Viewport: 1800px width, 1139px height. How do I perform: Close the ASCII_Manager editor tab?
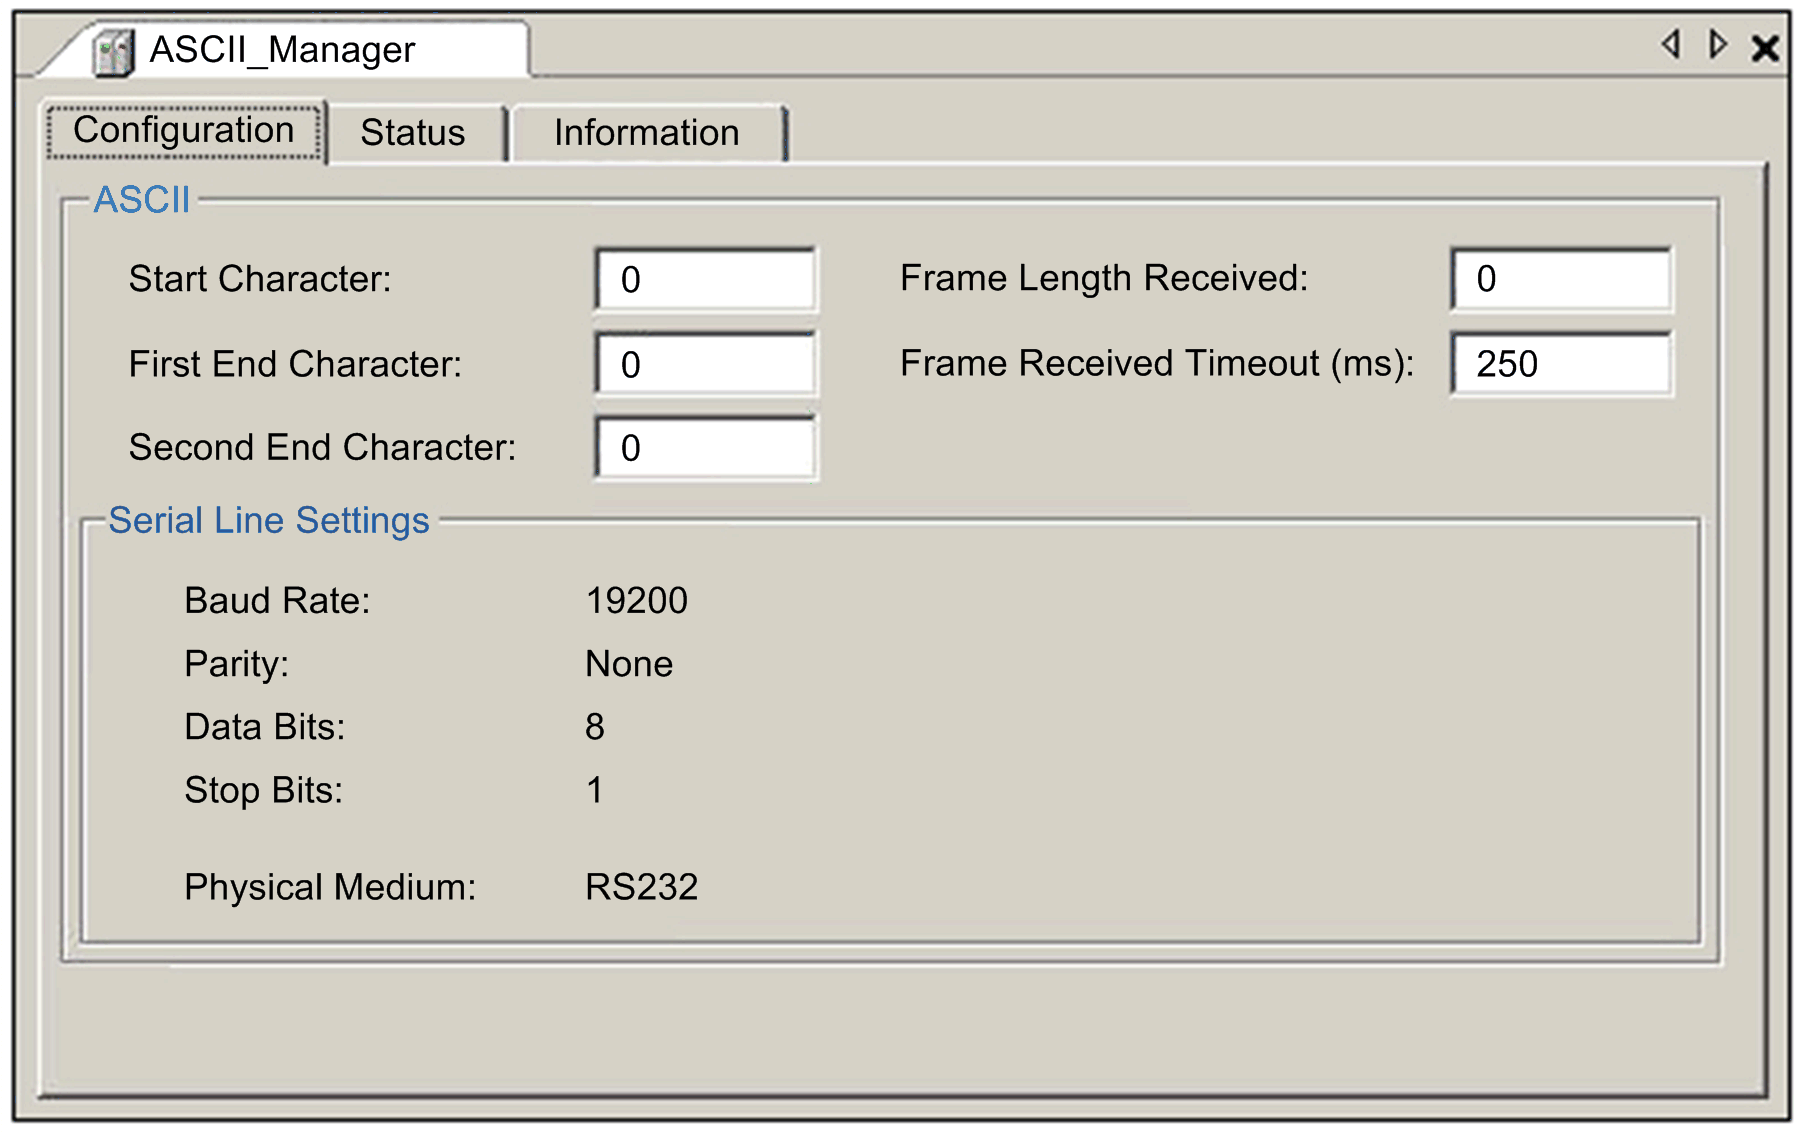pos(1766,47)
